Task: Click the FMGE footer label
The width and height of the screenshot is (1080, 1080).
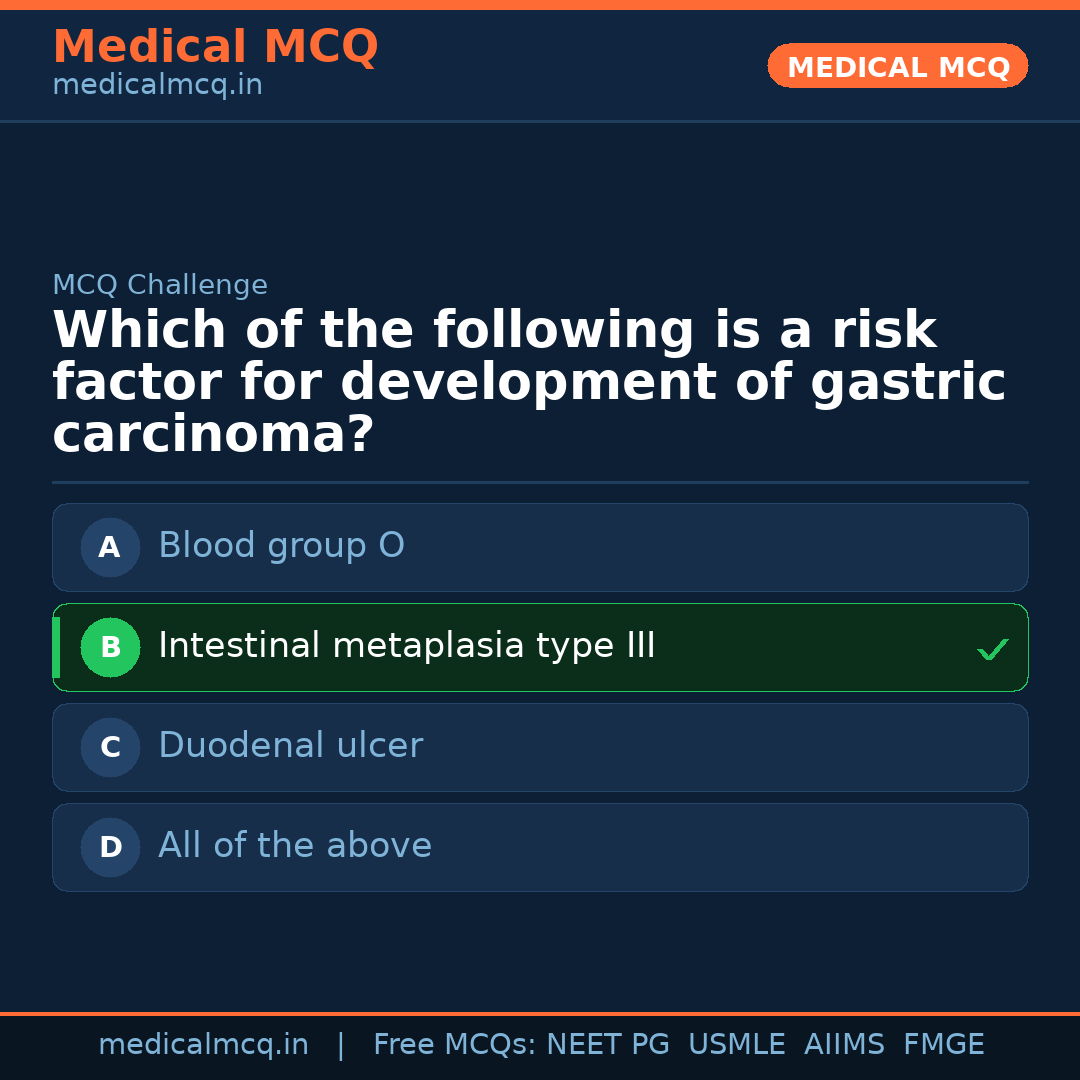Action: pos(943,1043)
